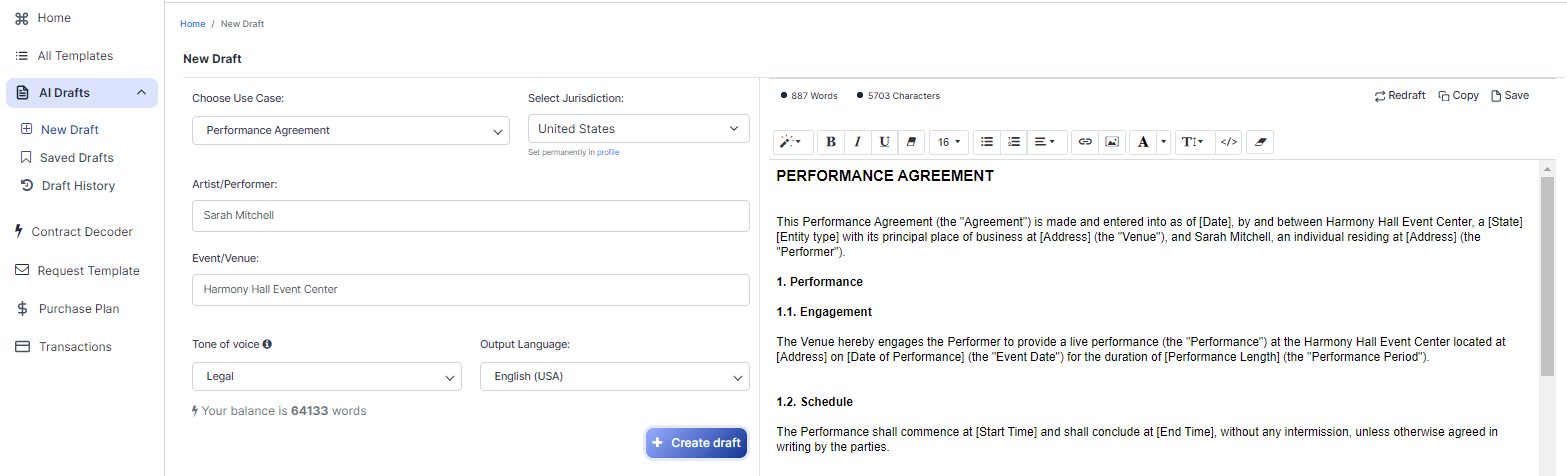Open Saved Drafts in the sidebar
Screen dimensions: 1567x476
[76, 158]
